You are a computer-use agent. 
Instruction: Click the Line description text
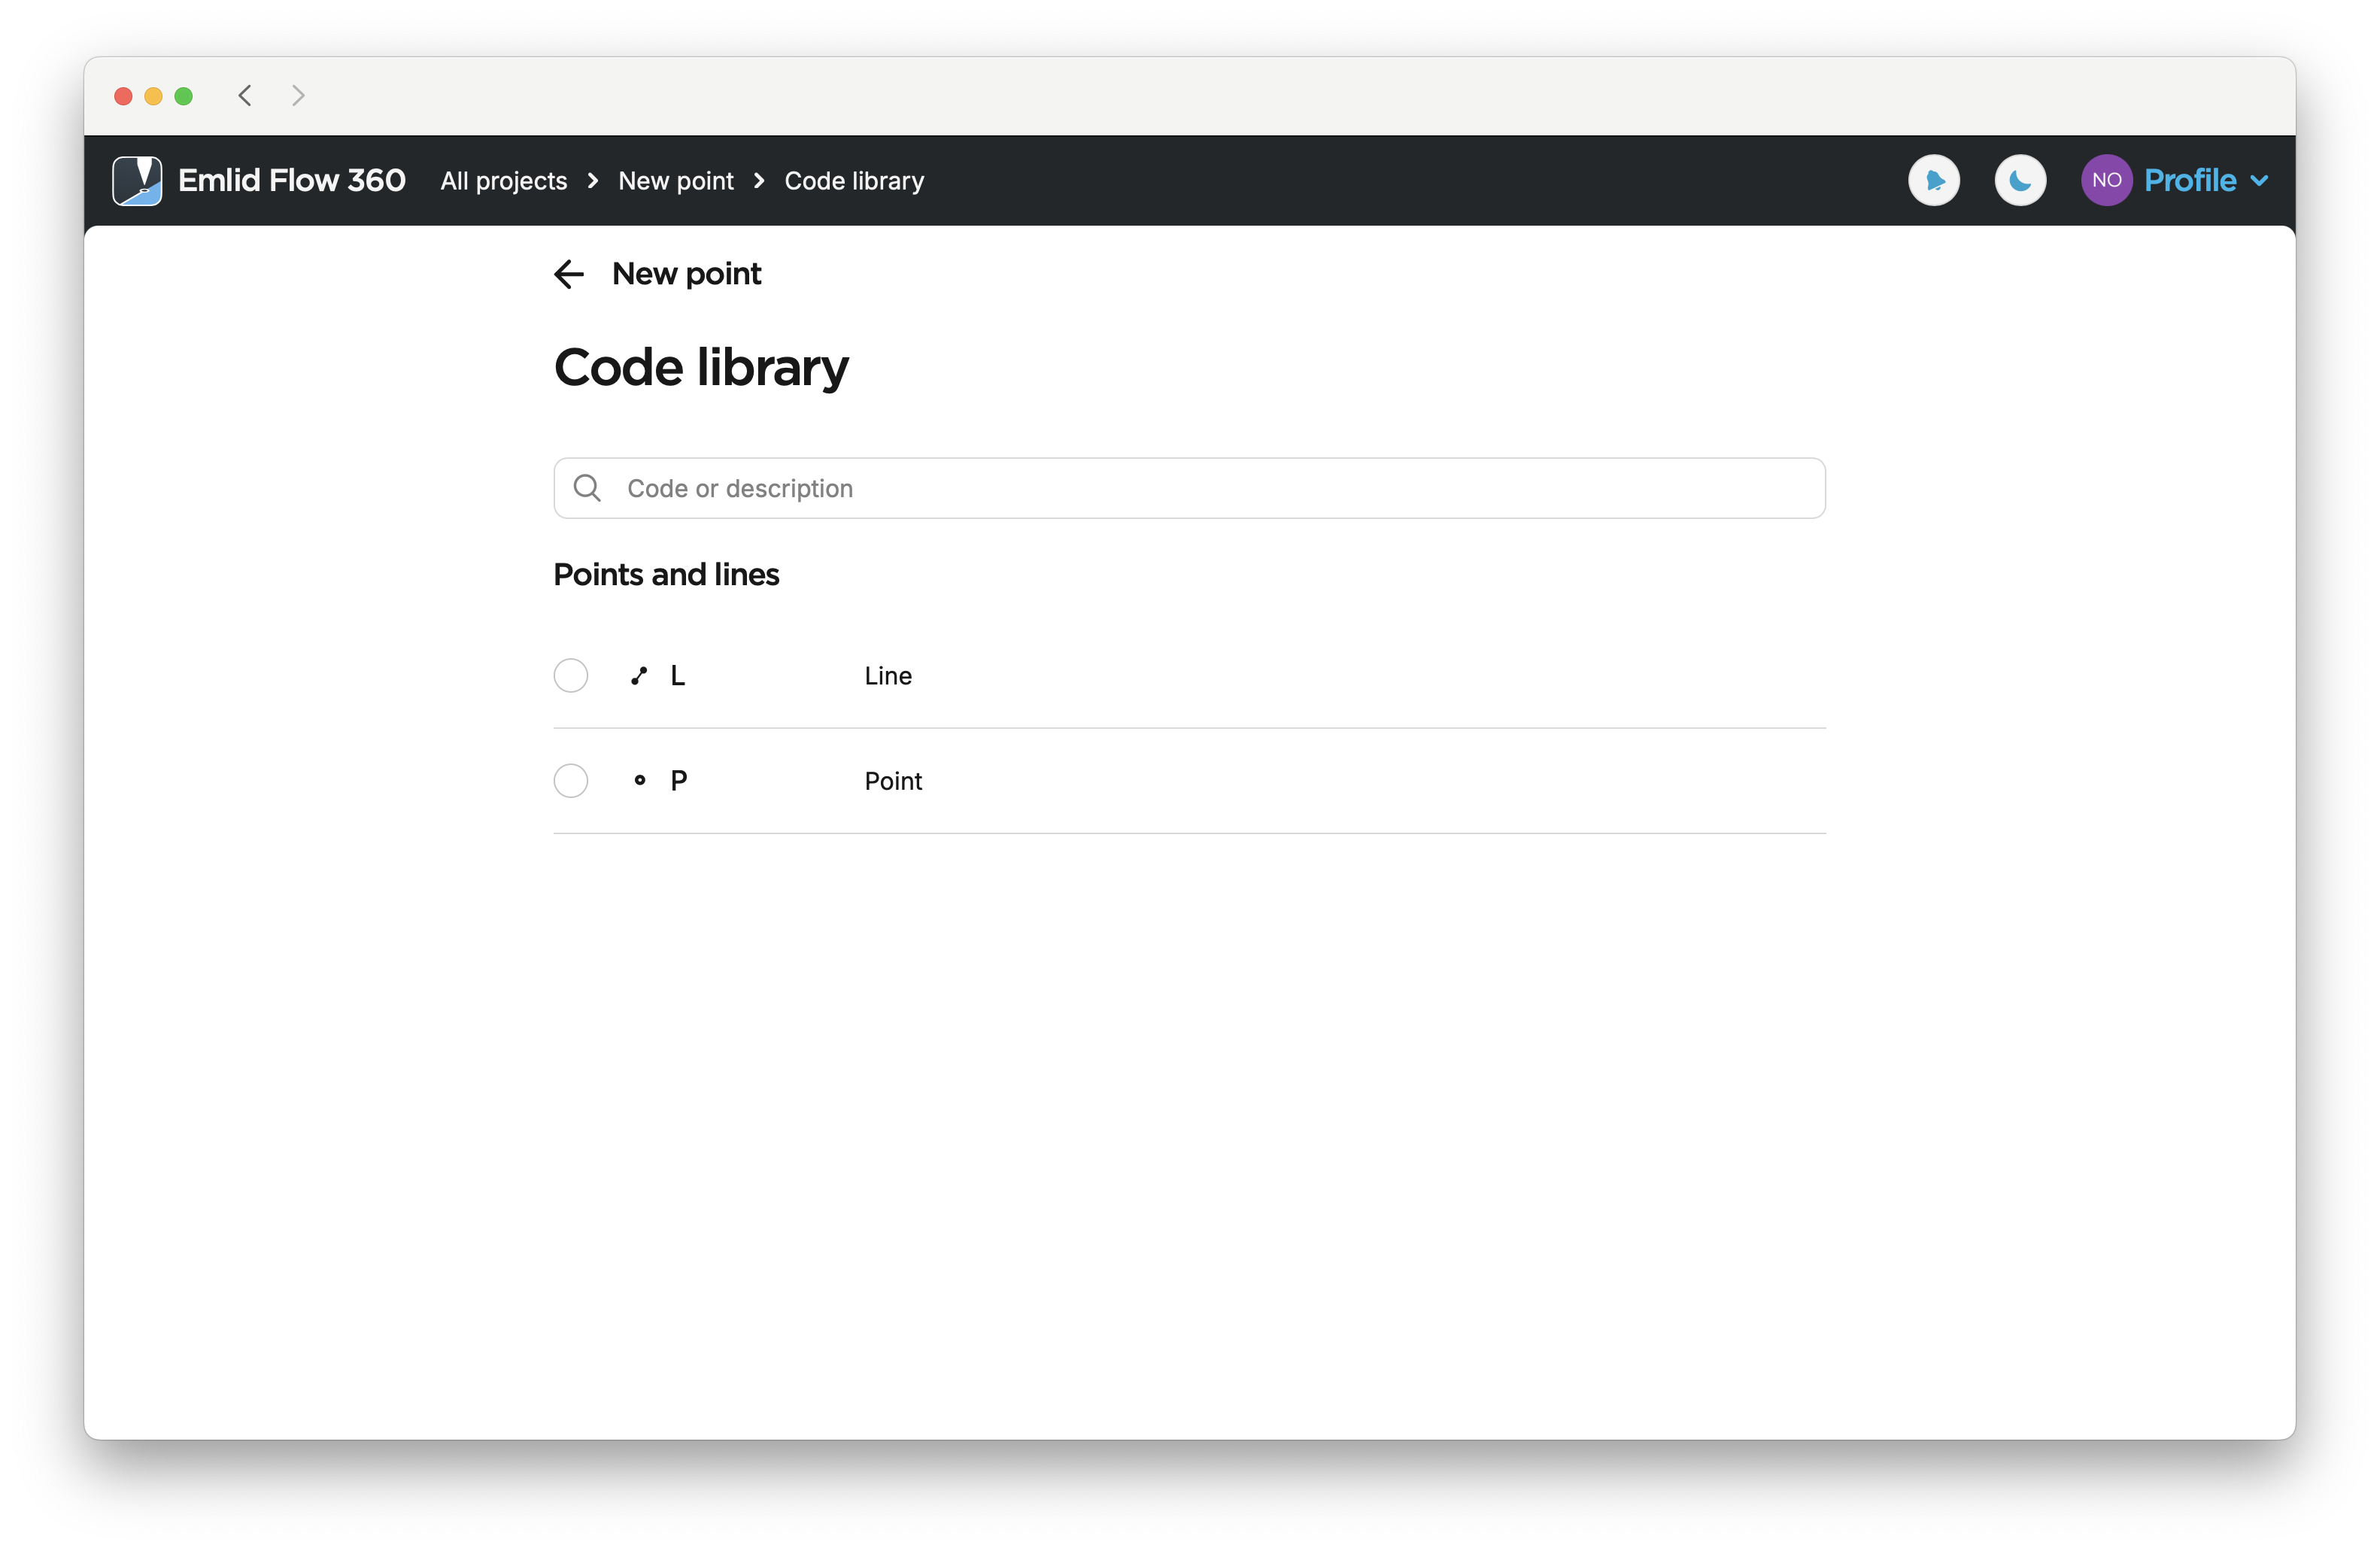pos(888,676)
